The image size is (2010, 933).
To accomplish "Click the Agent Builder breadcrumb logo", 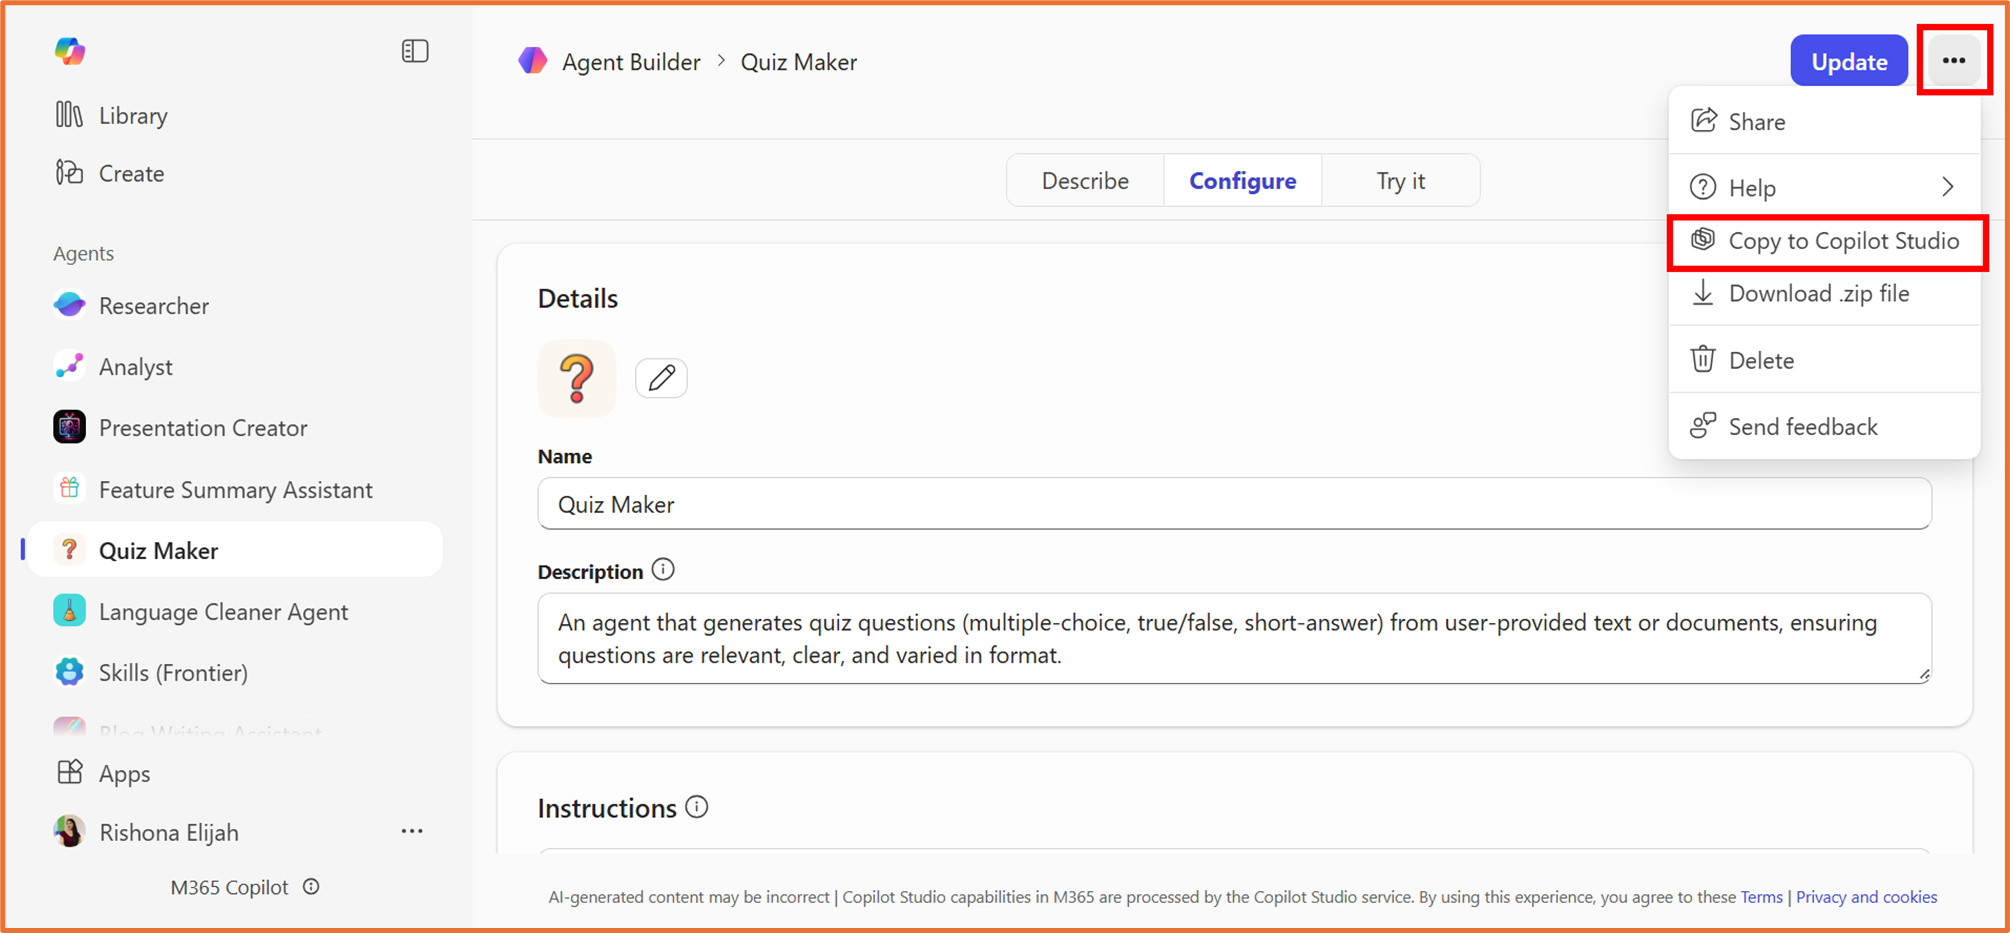I will [x=532, y=61].
